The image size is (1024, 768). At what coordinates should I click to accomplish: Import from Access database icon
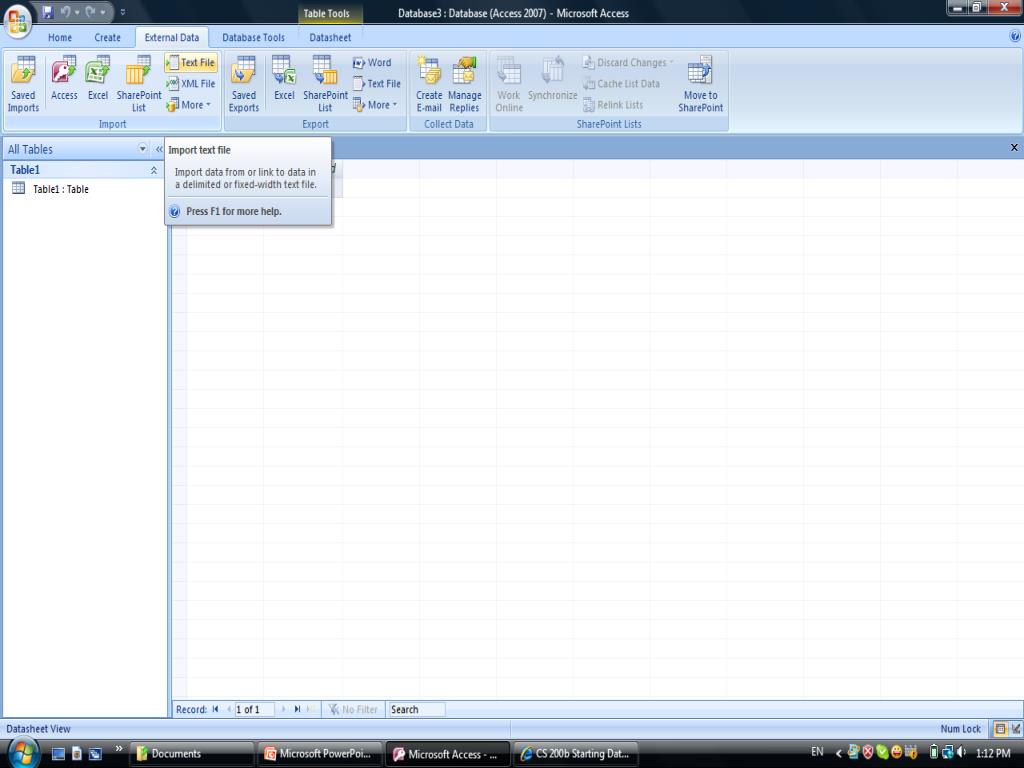click(x=64, y=78)
